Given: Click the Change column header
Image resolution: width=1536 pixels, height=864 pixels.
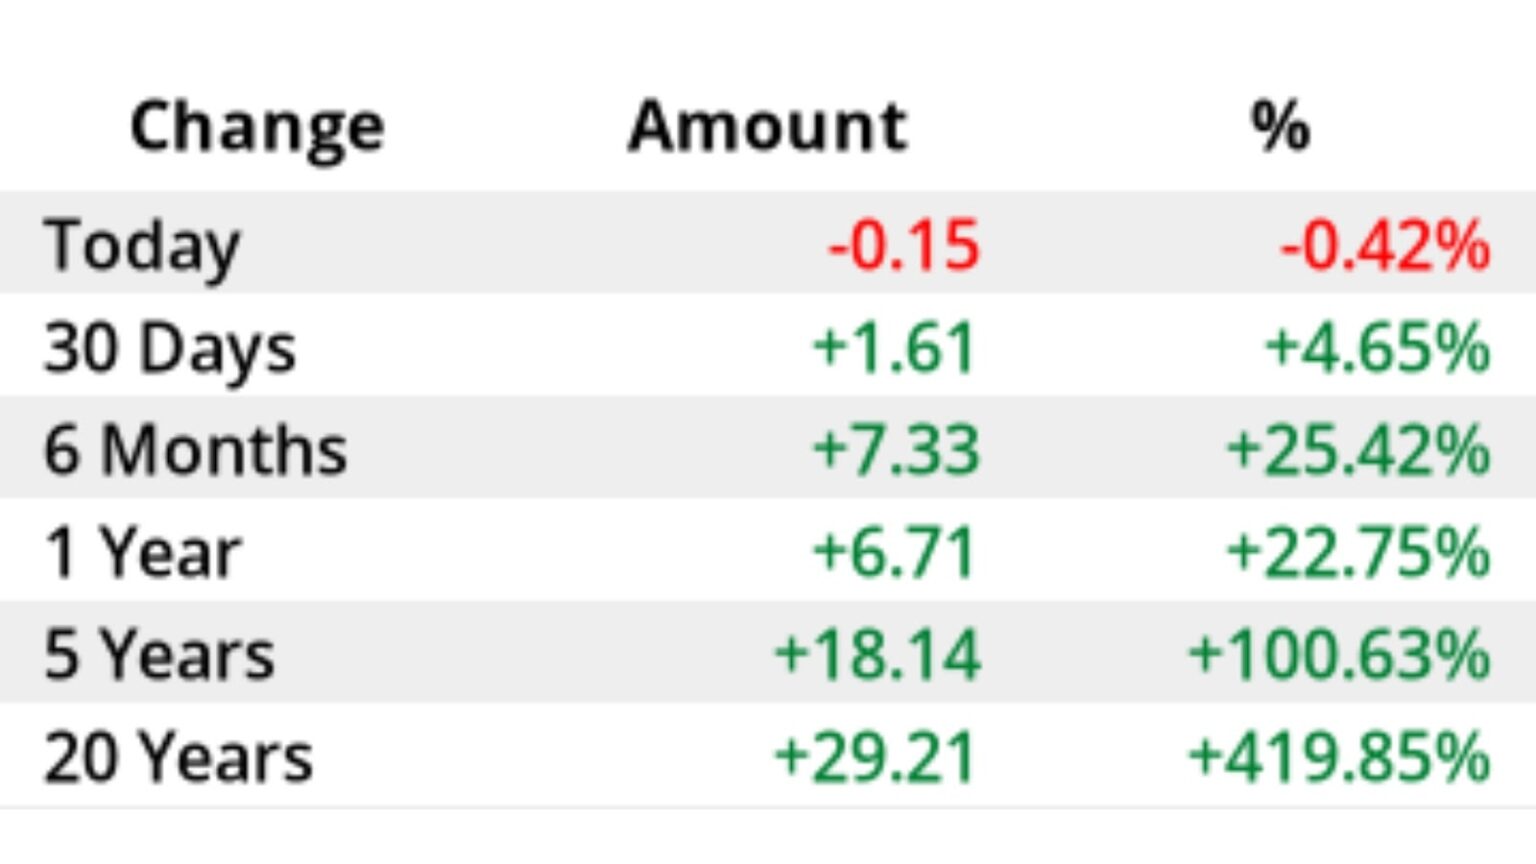Looking at the screenshot, I should 257,128.
